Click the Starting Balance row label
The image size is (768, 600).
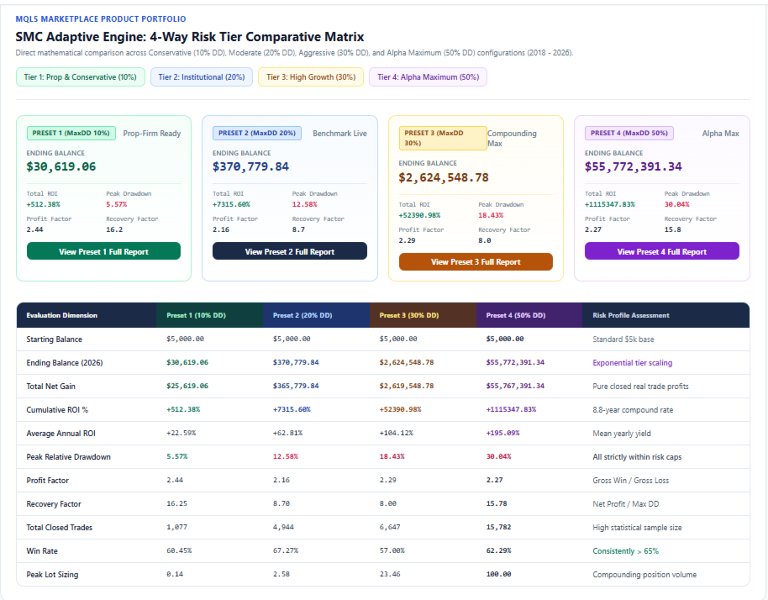click(x=54, y=339)
